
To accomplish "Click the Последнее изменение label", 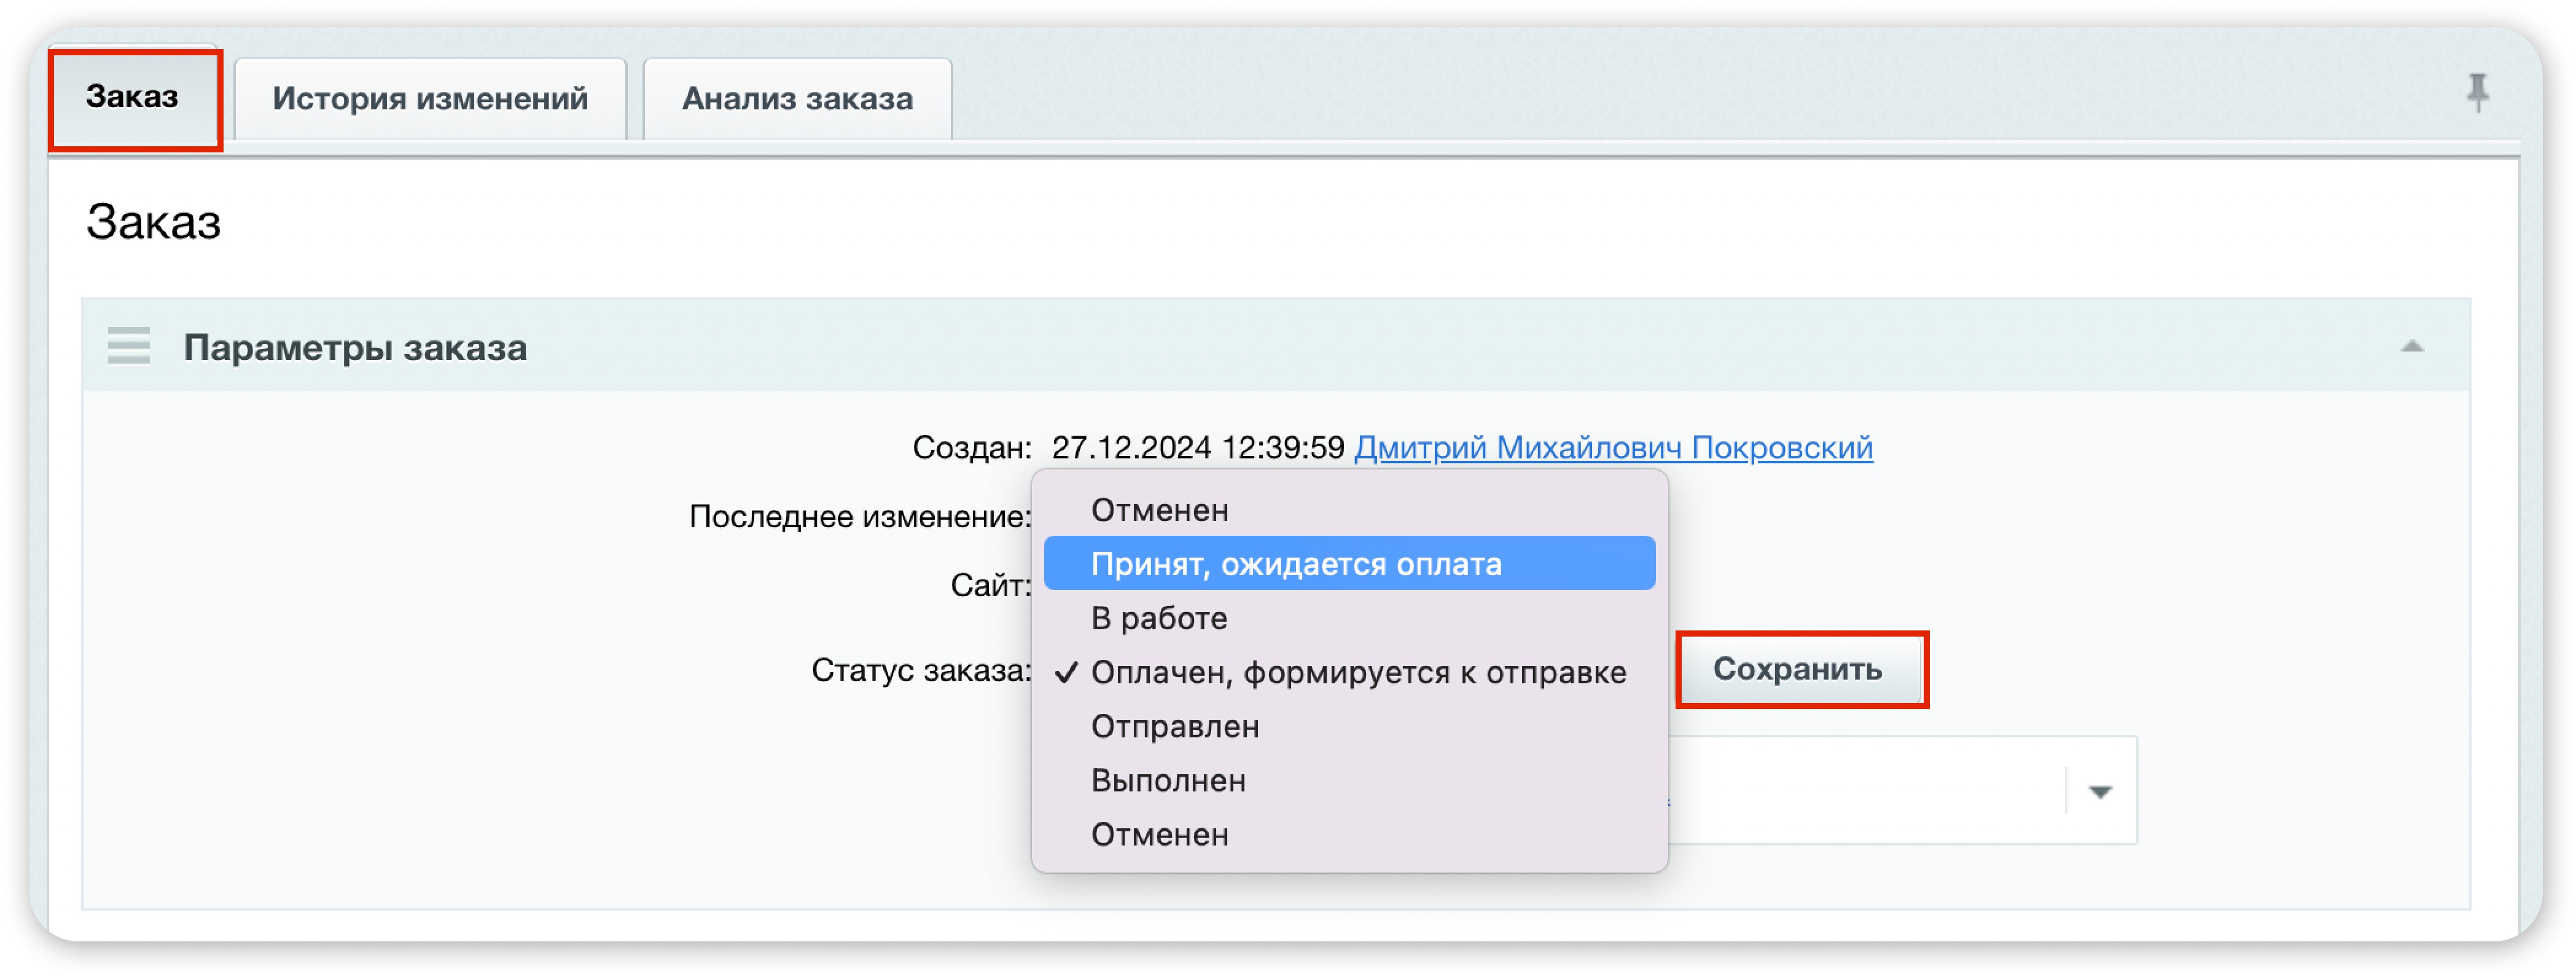I will (860, 516).
